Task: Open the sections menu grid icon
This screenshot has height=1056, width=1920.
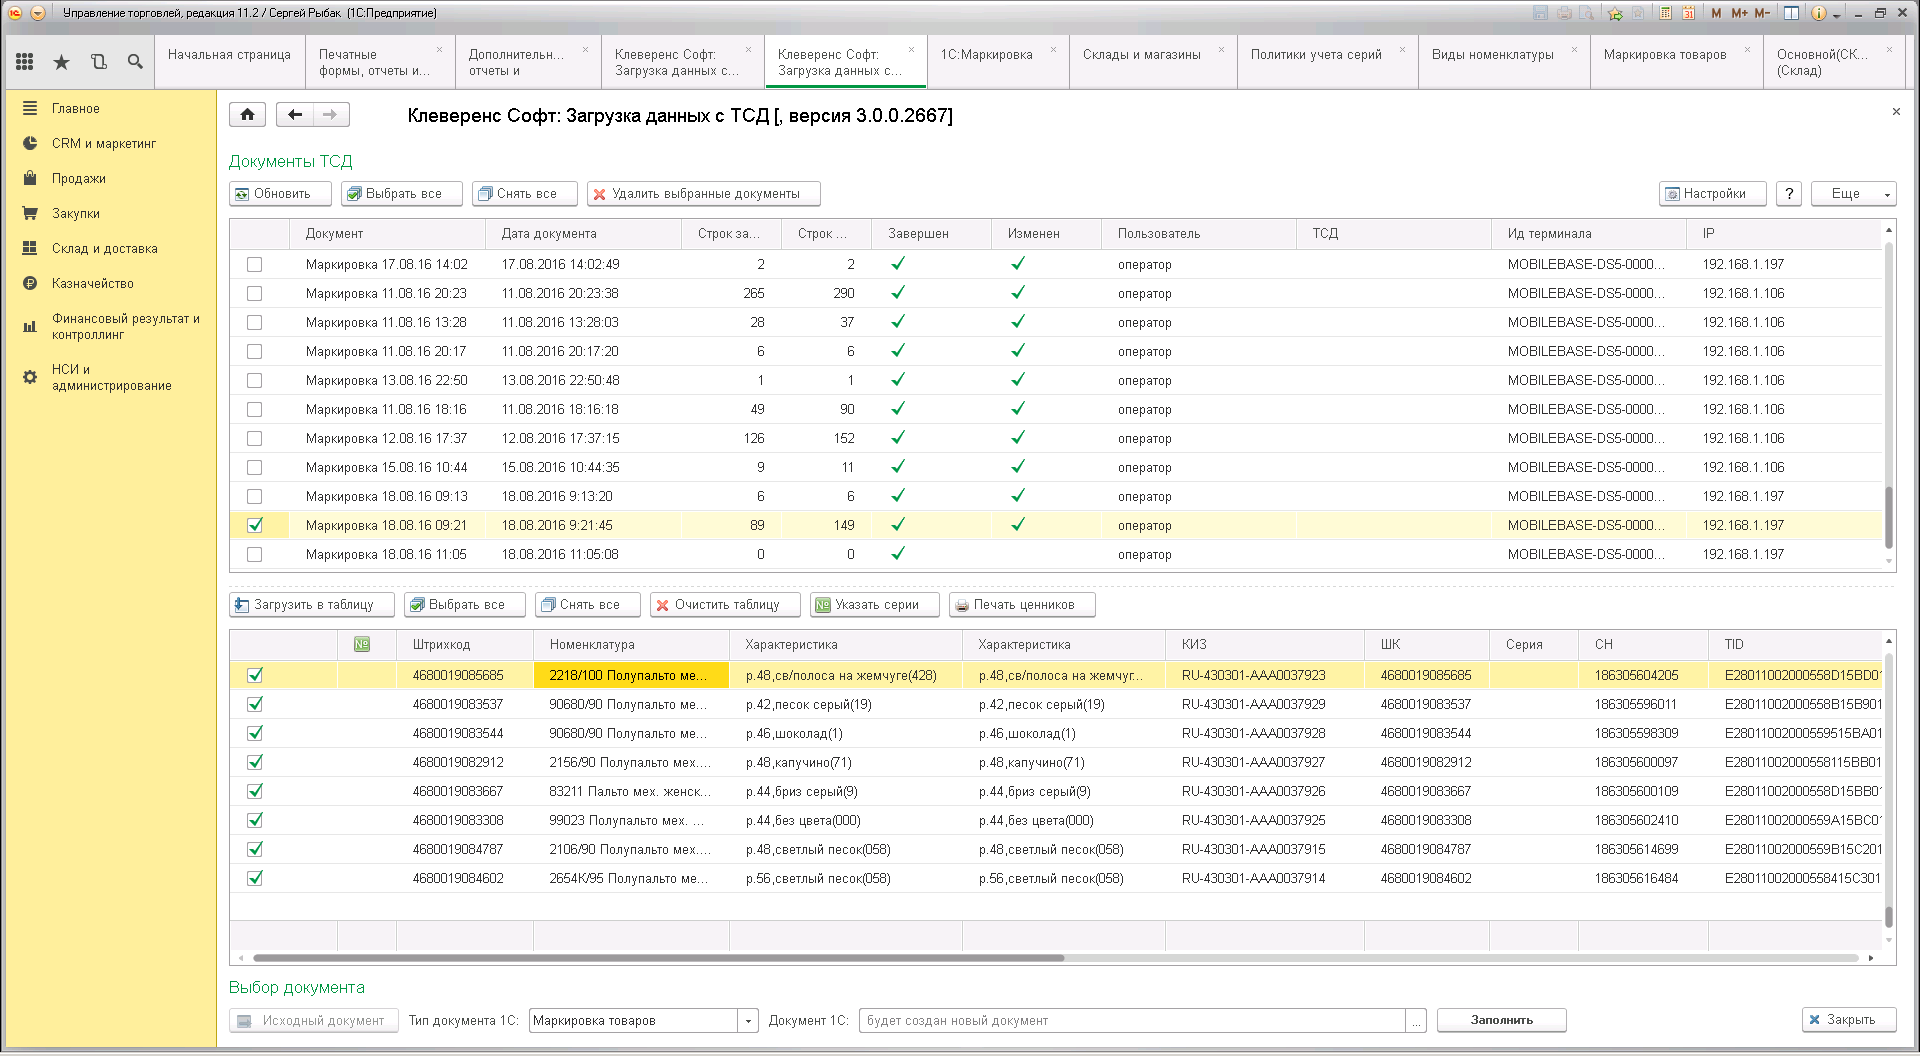Action: 25,62
